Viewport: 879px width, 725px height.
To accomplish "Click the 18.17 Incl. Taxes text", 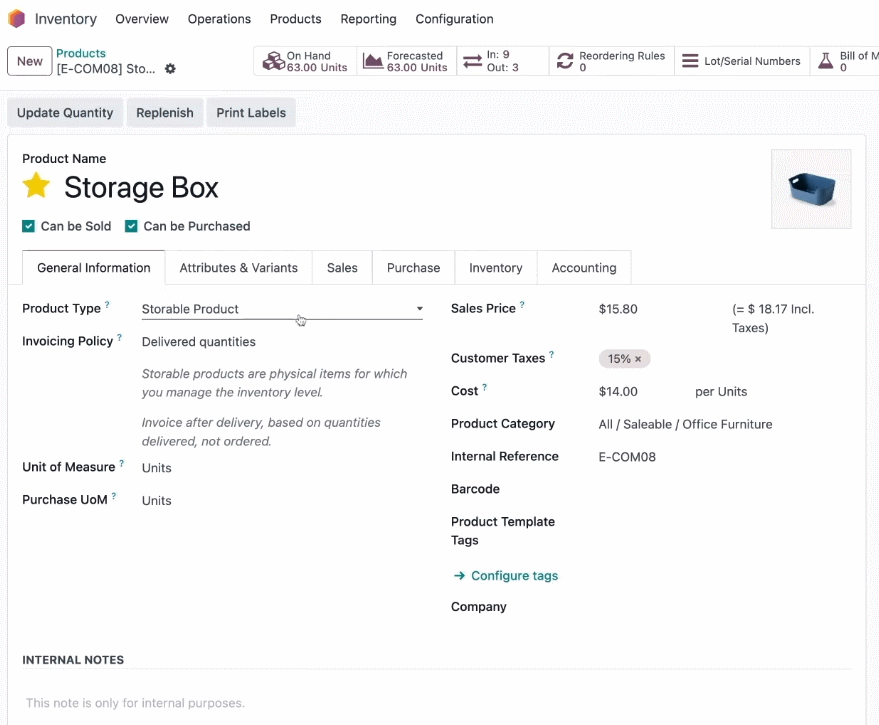I will click(773, 318).
